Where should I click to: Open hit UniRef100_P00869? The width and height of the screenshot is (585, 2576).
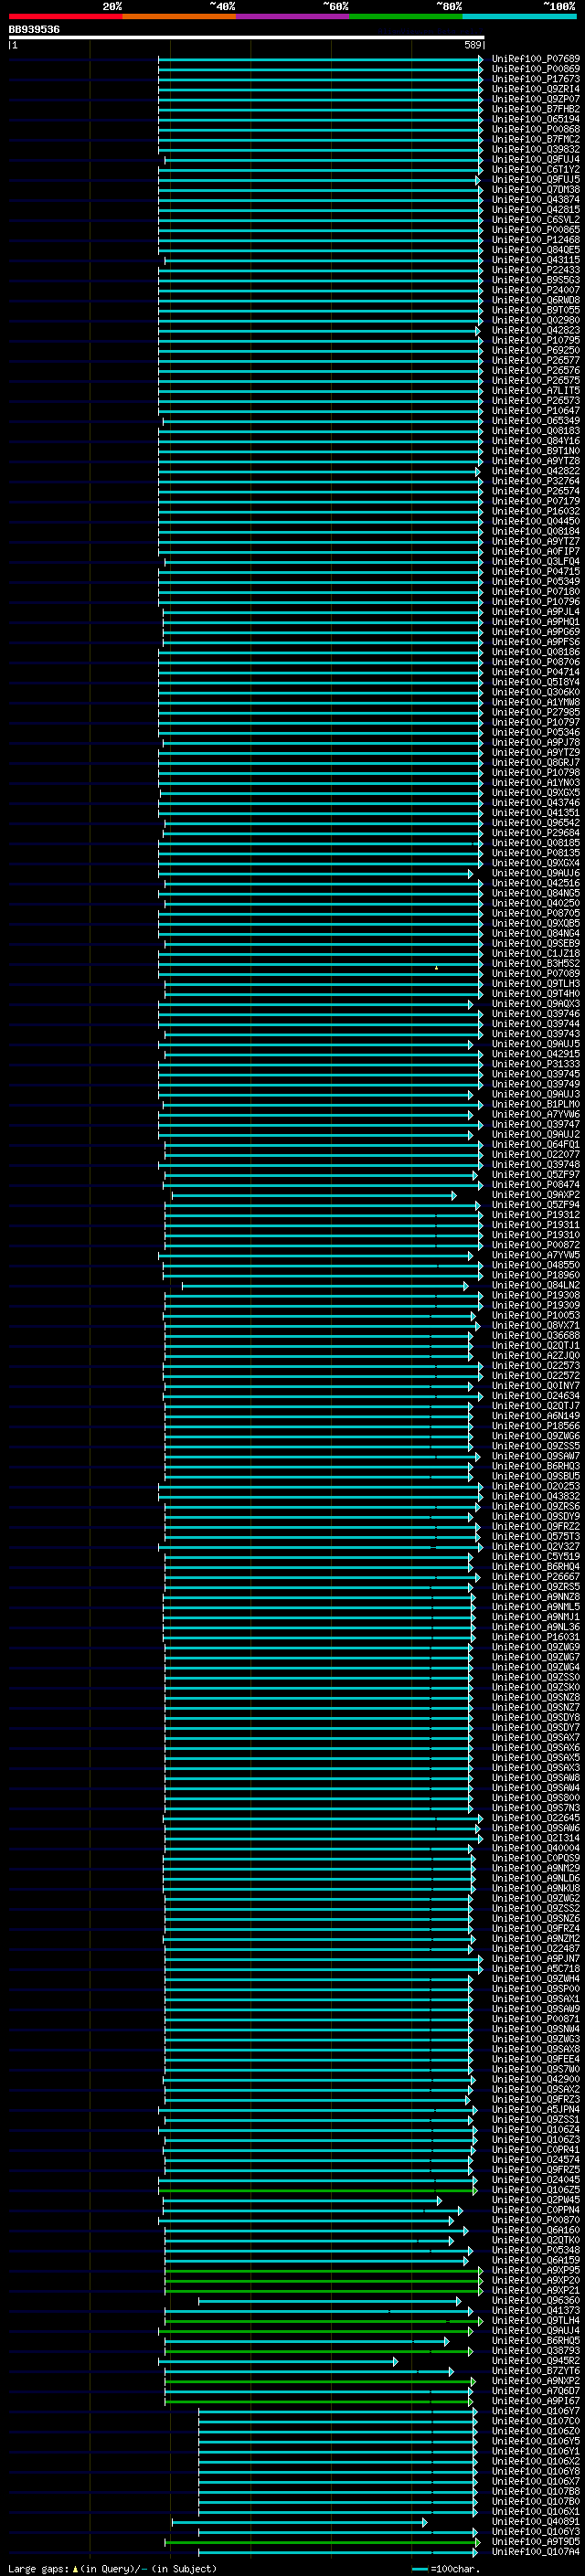click(x=535, y=69)
